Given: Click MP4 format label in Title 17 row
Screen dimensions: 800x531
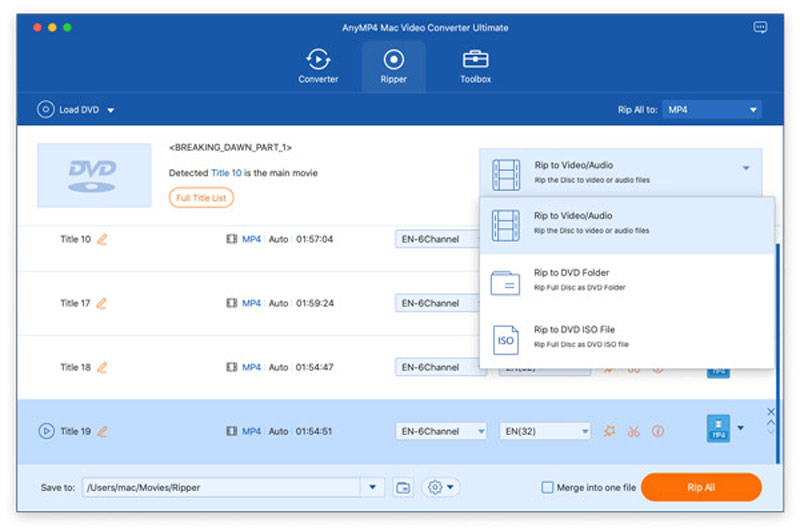Looking at the screenshot, I should pyautogui.click(x=252, y=303).
